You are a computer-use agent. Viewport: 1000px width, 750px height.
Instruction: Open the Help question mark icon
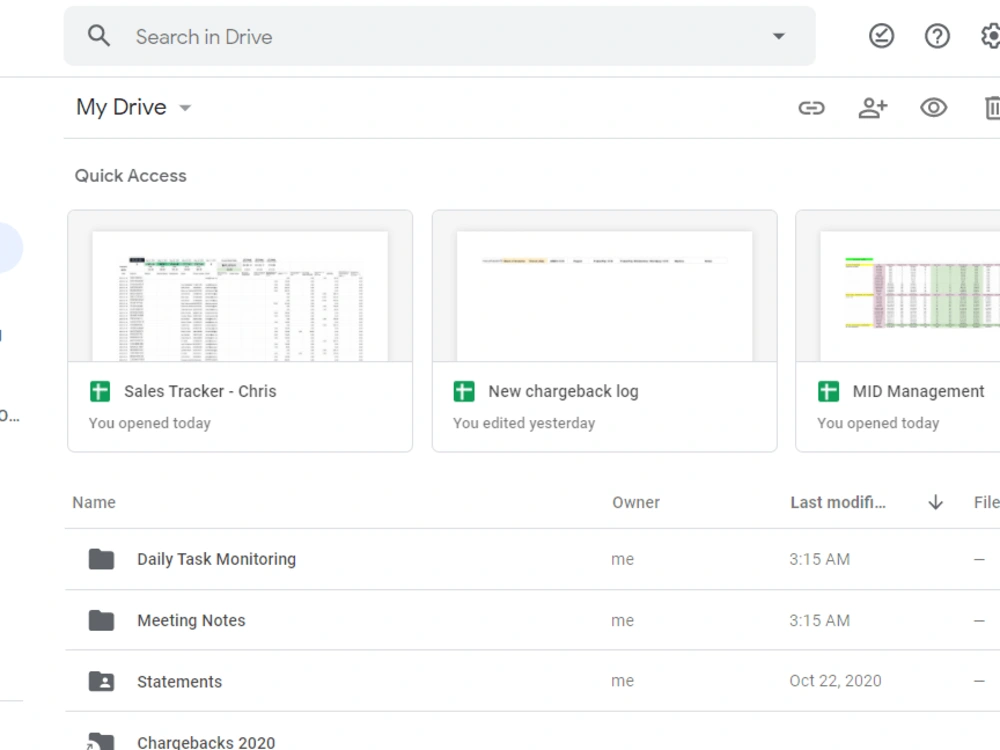click(937, 36)
